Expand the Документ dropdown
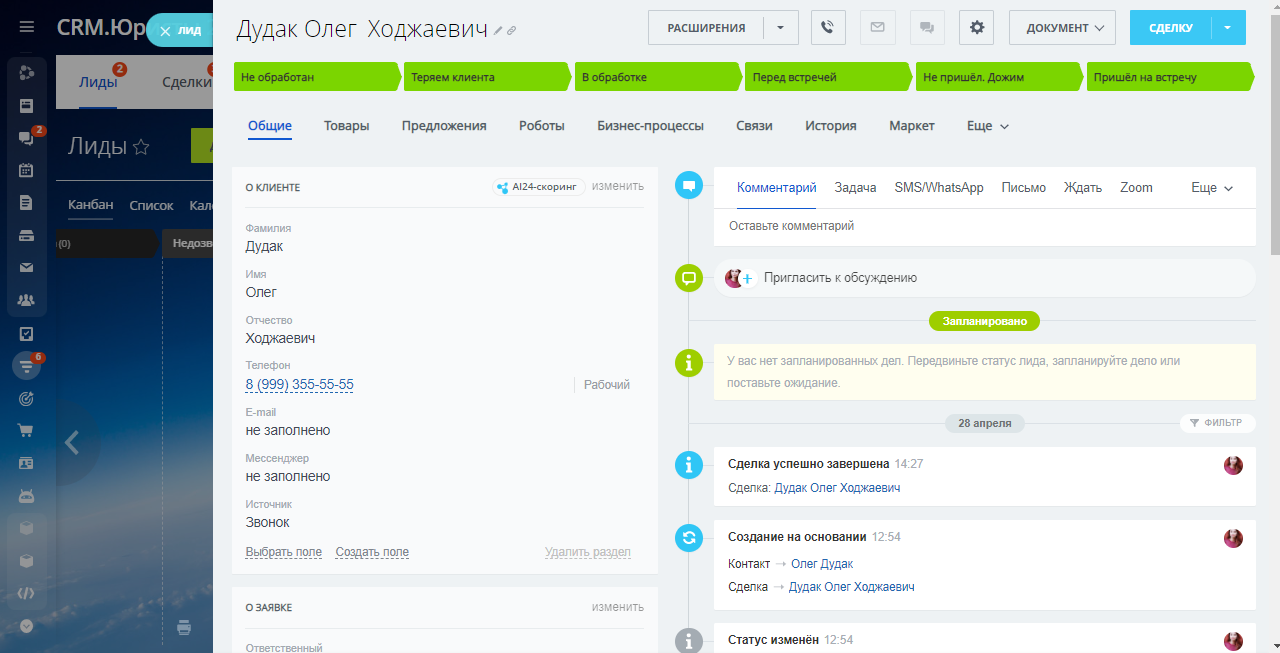 [1062, 28]
